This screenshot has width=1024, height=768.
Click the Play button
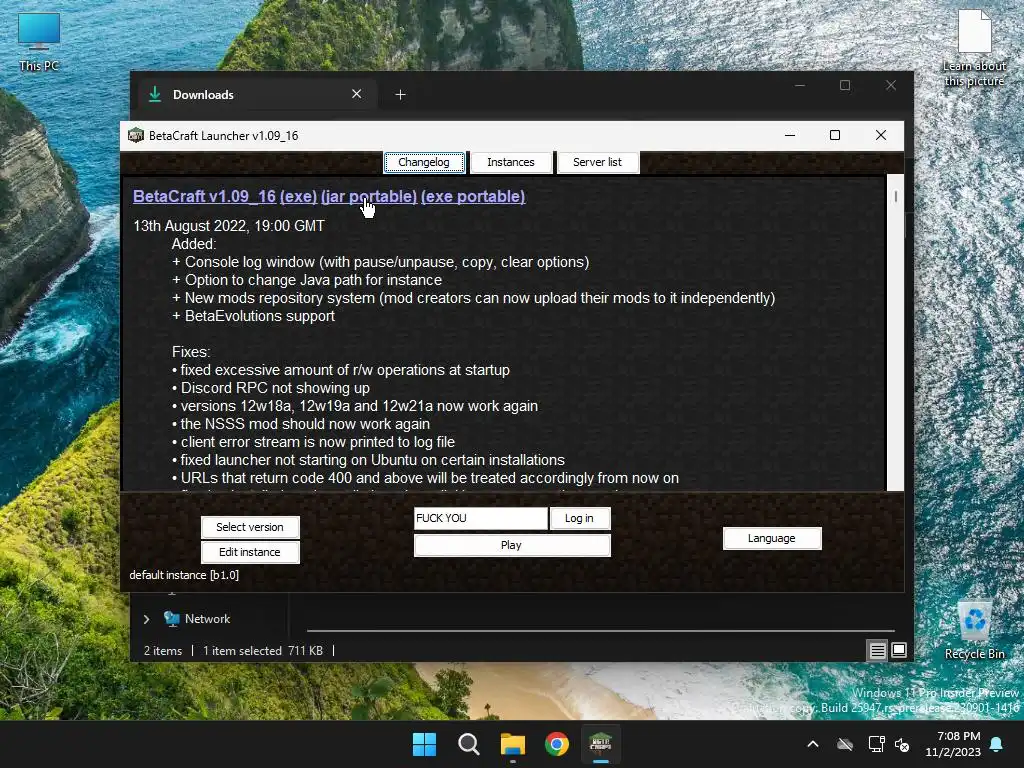tap(511, 545)
